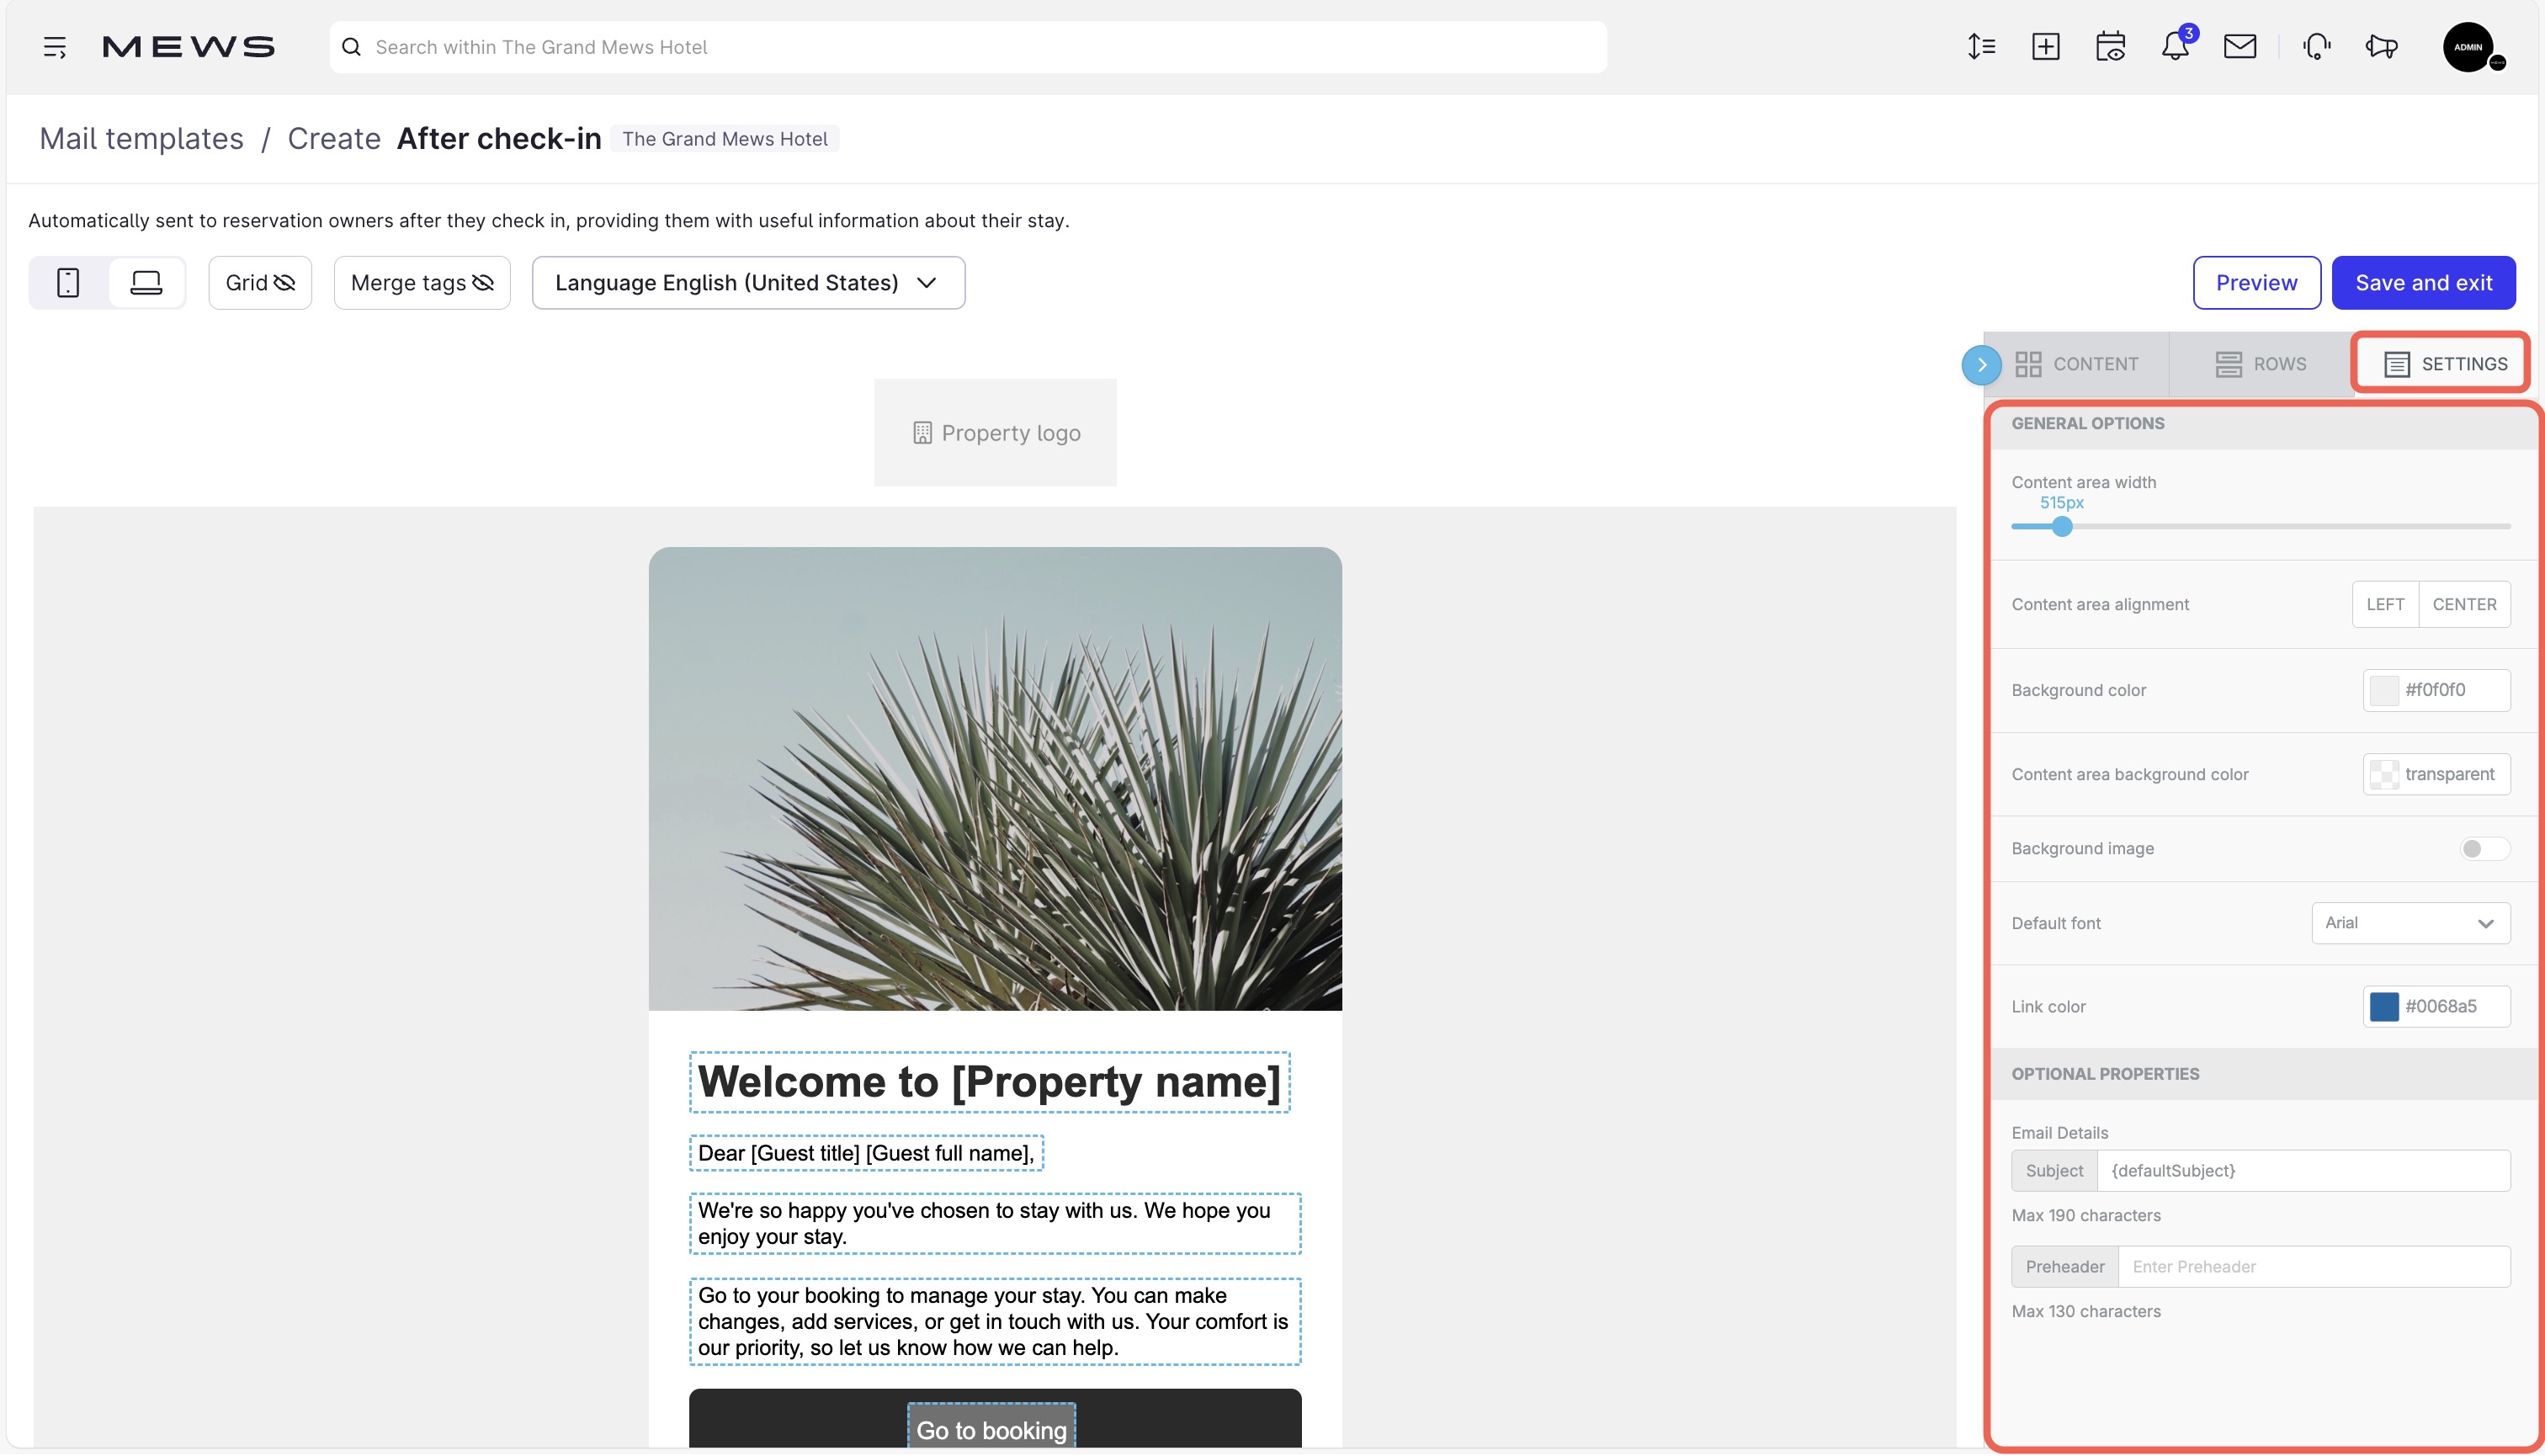This screenshot has width=2545, height=1456.
Task: Set content area alignment to CENTER
Action: [2464, 604]
